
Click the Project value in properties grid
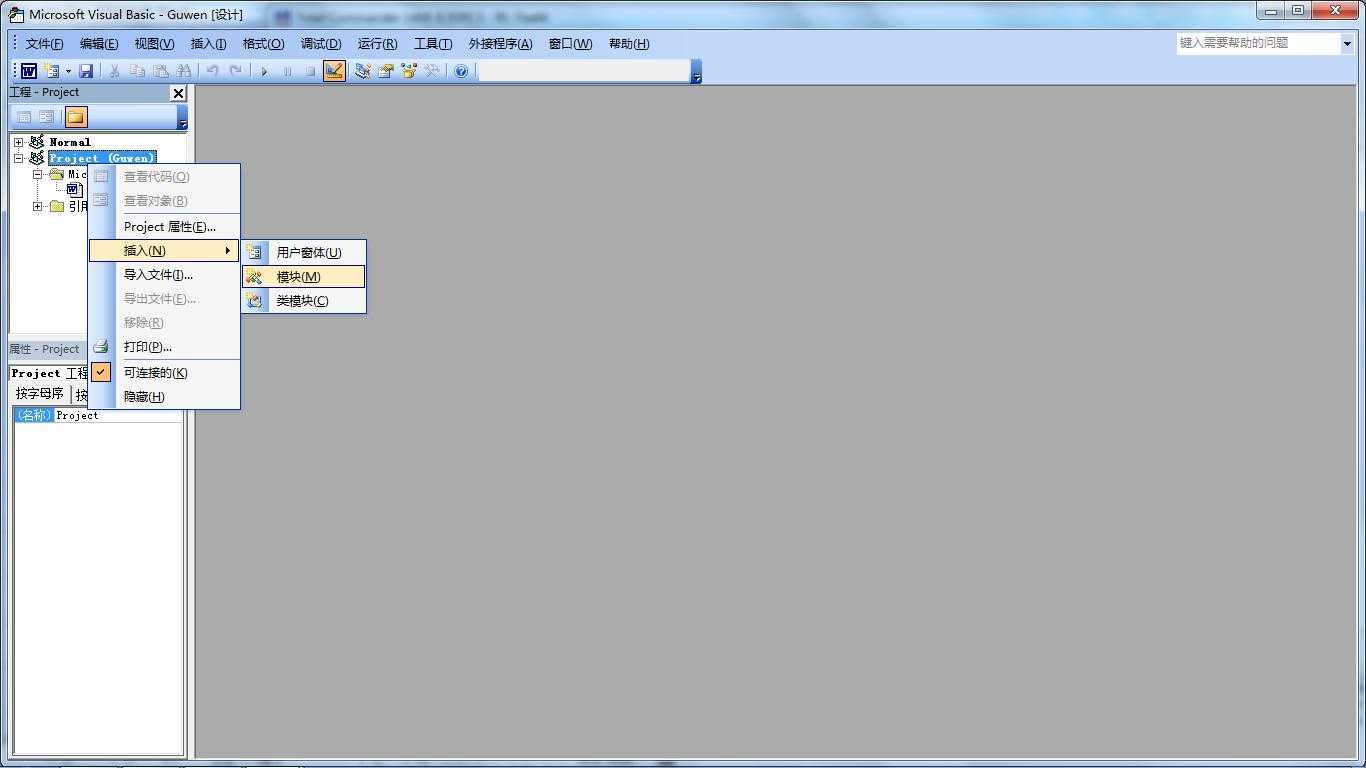point(118,415)
